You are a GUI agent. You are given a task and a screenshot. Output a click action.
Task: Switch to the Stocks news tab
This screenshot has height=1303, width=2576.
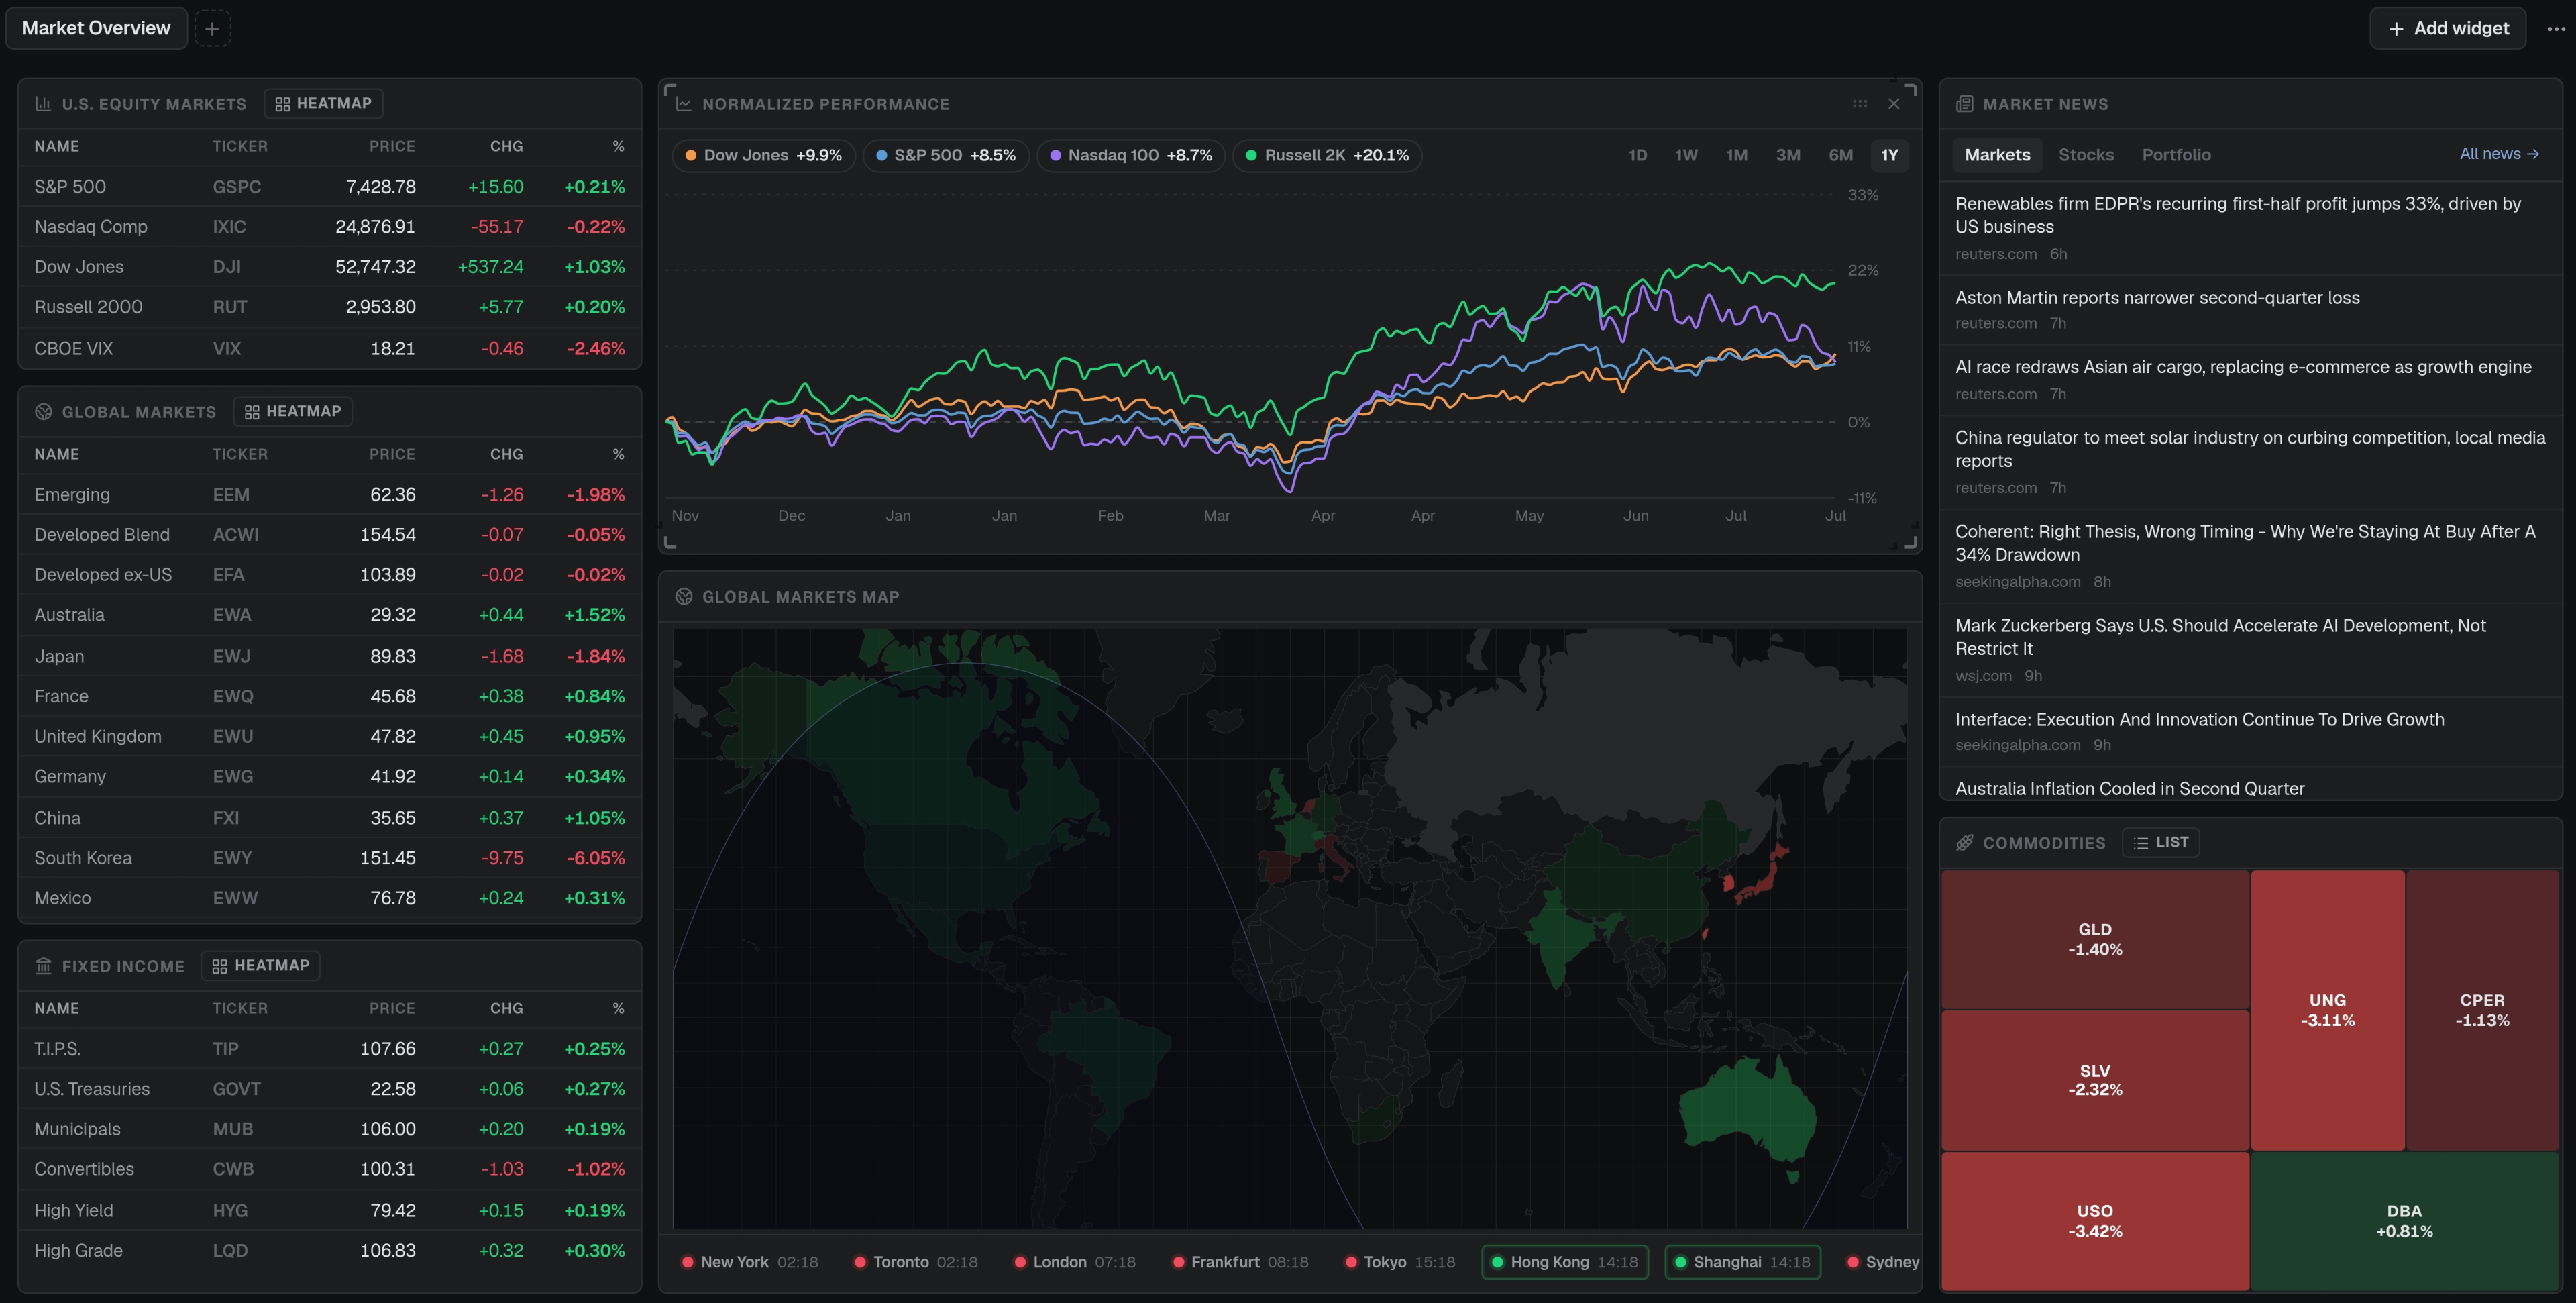pyautogui.click(x=2086, y=156)
